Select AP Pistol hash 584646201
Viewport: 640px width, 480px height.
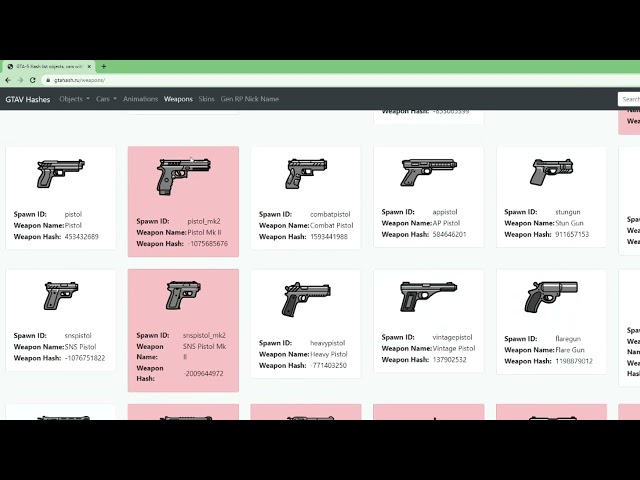[x=449, y=235]
